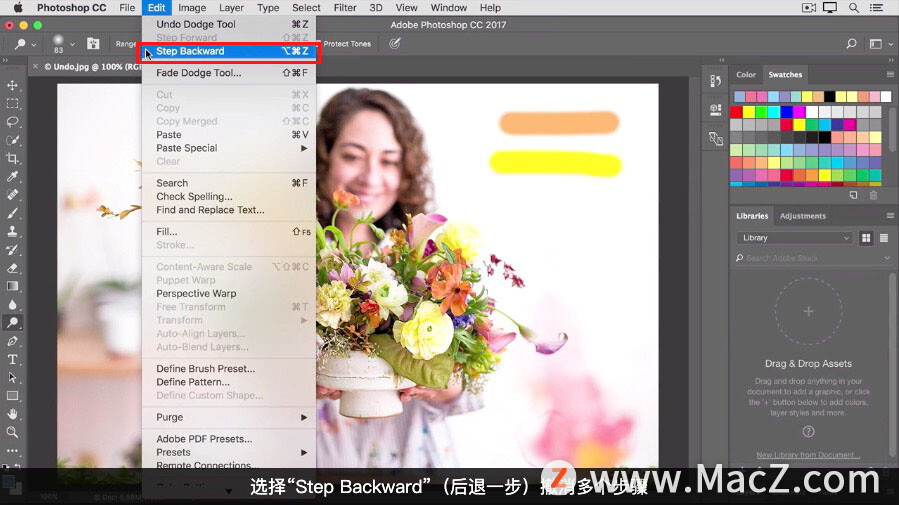
Task: Switch to the Color tab
Action: 746,75
